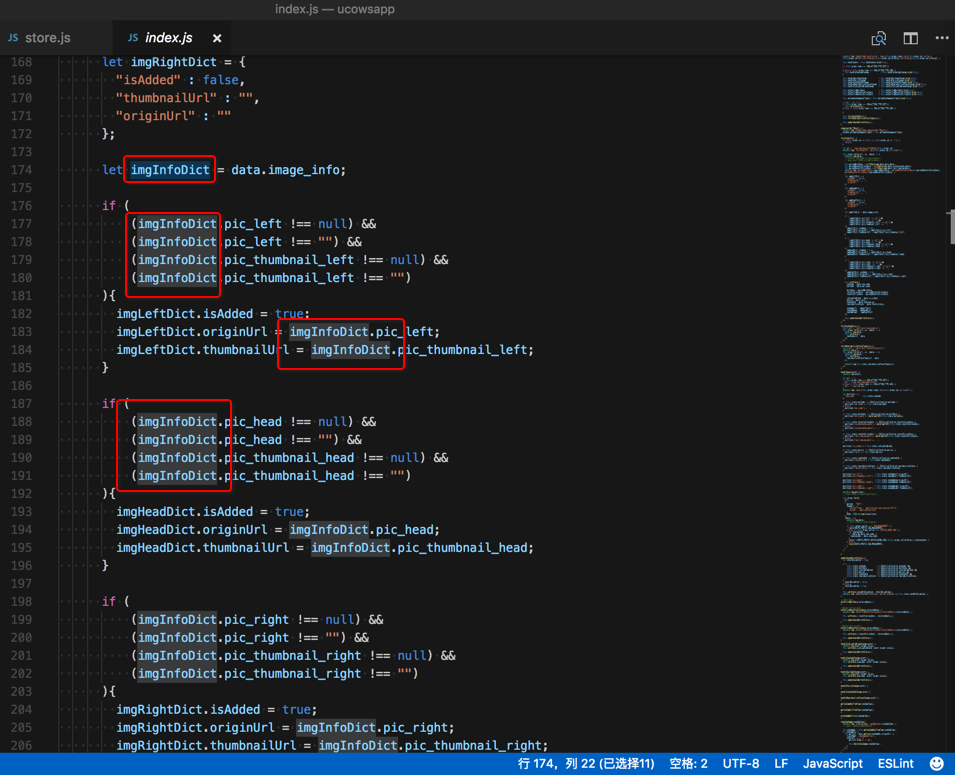Click imgHeadDict.isAdded on line 193
Viewport: 955px width, 776px height.
coord(185,512)
